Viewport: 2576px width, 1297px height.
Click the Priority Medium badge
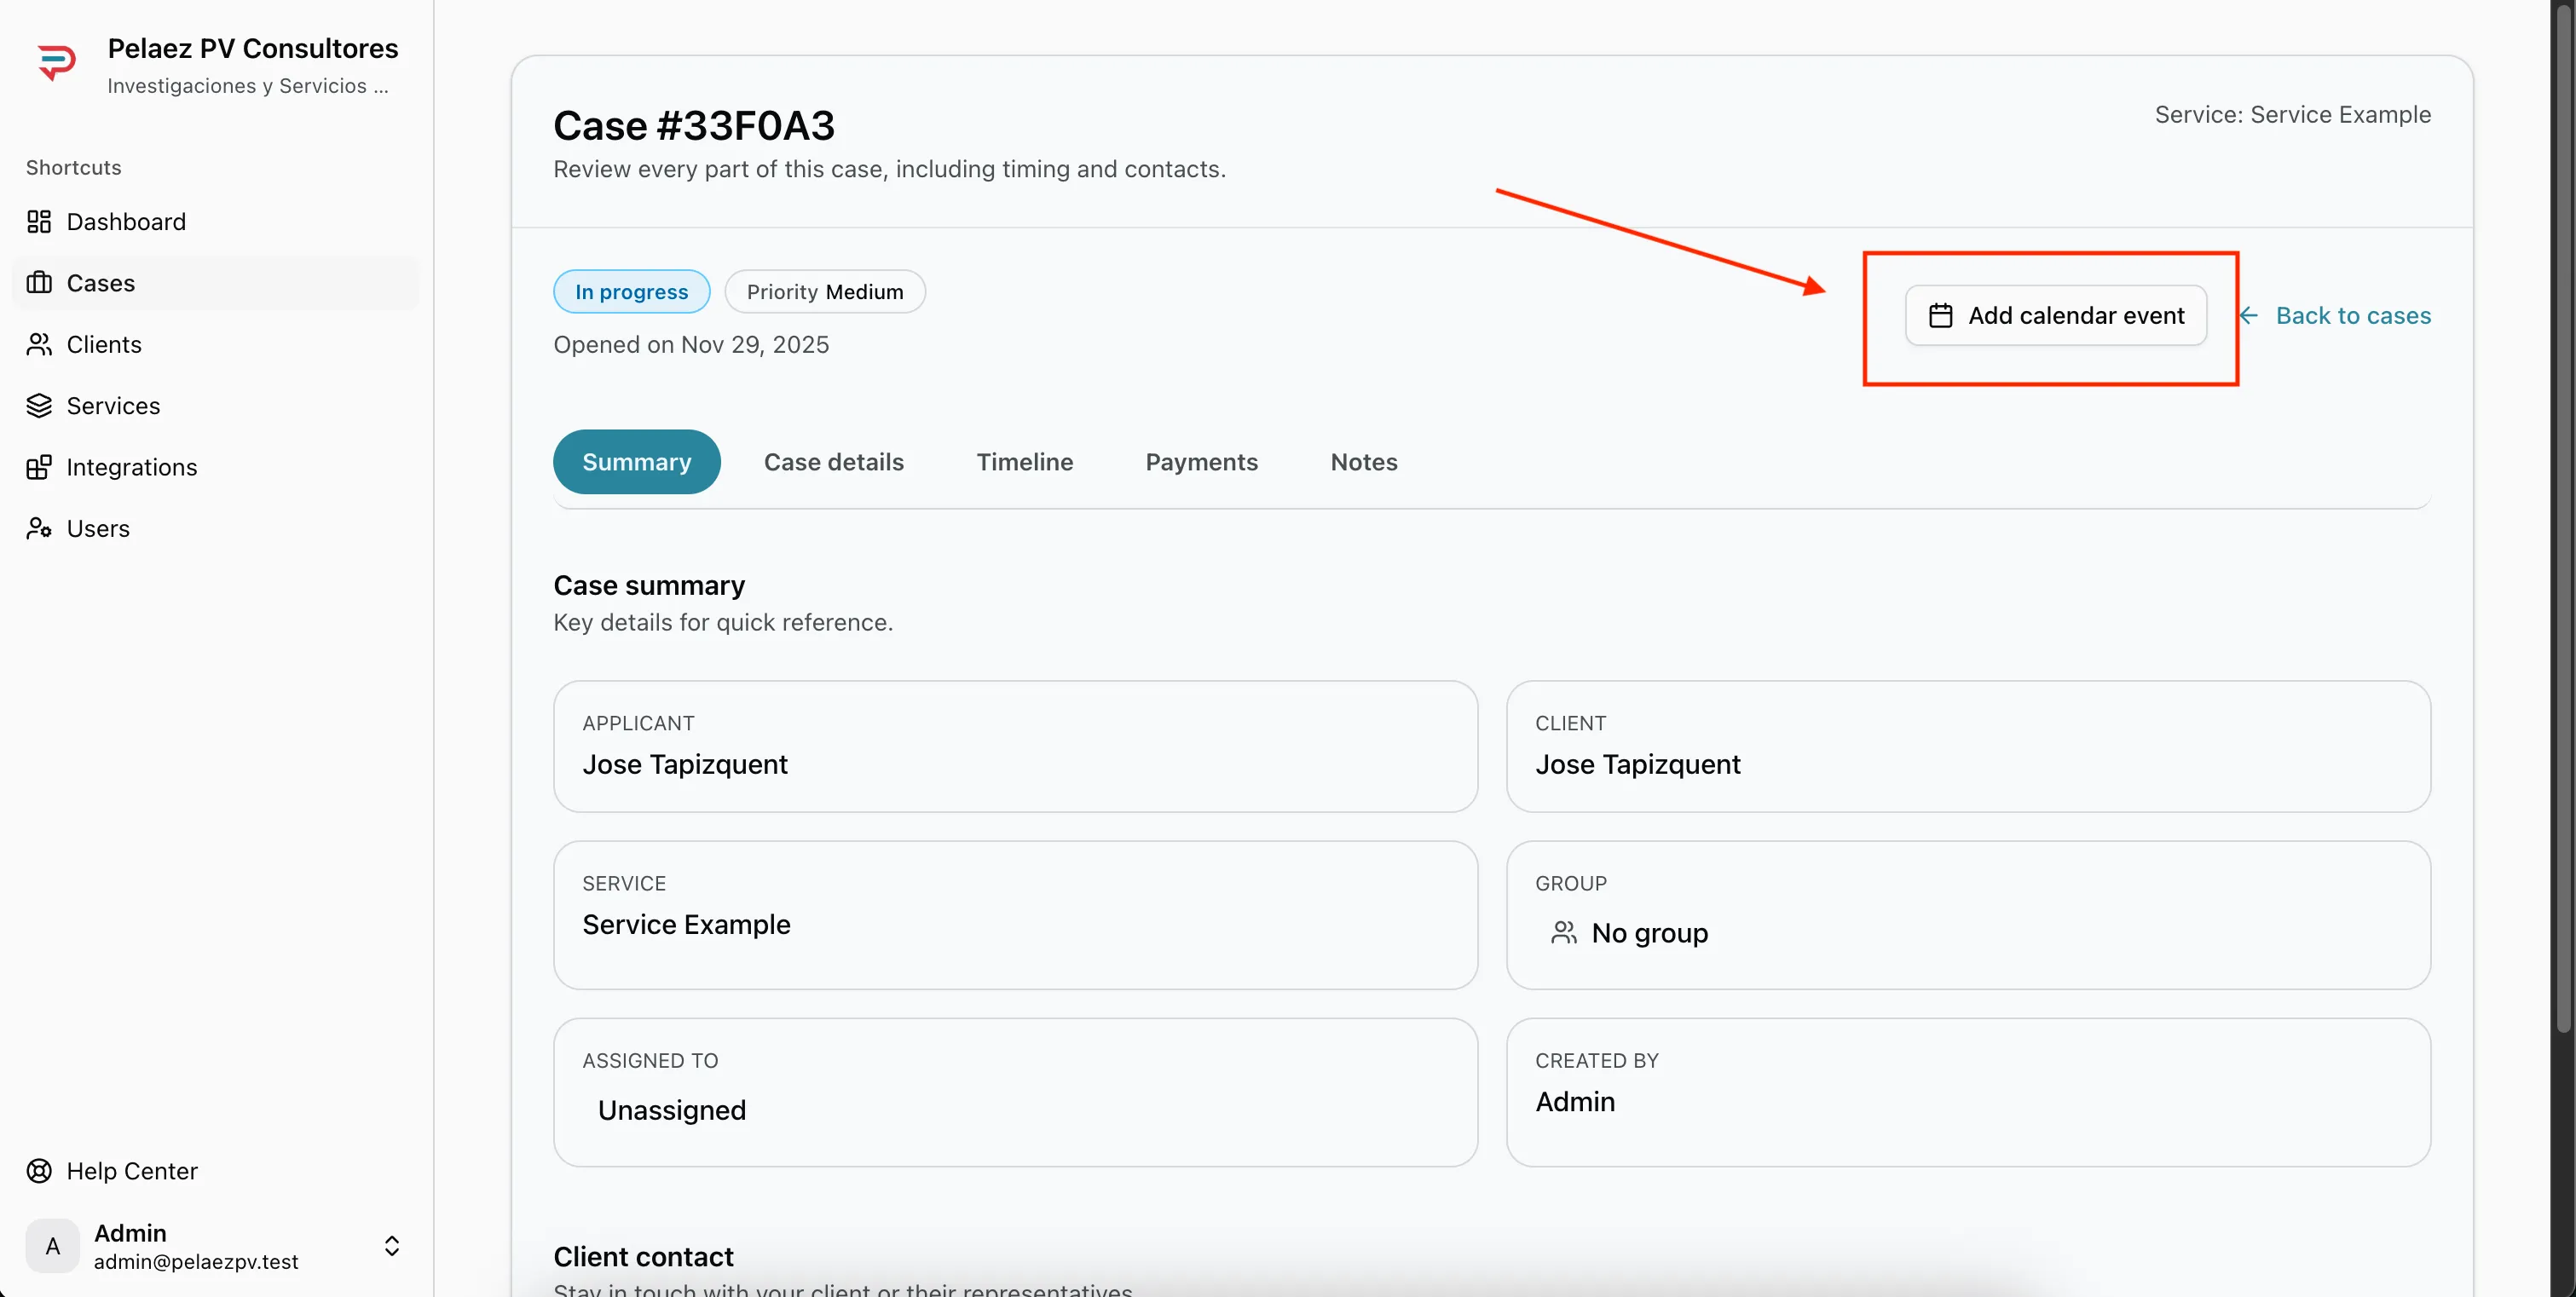[825, 291]
